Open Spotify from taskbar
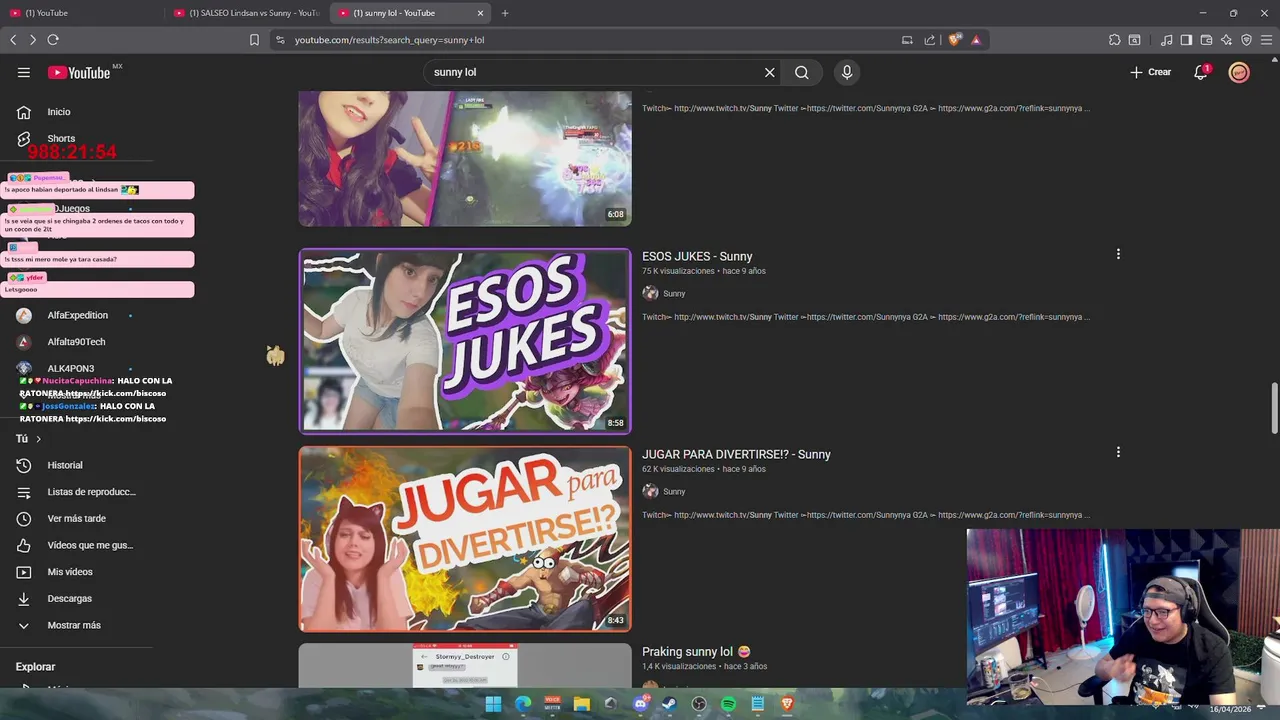This screenshot has width=1280, height=720. [729, 704]
